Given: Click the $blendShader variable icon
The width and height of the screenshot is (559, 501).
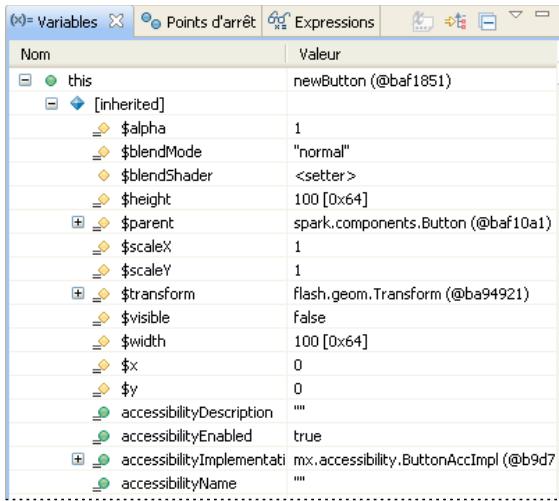Looking at the screenshot, I should pyautogui.click(x=104, y=175).
